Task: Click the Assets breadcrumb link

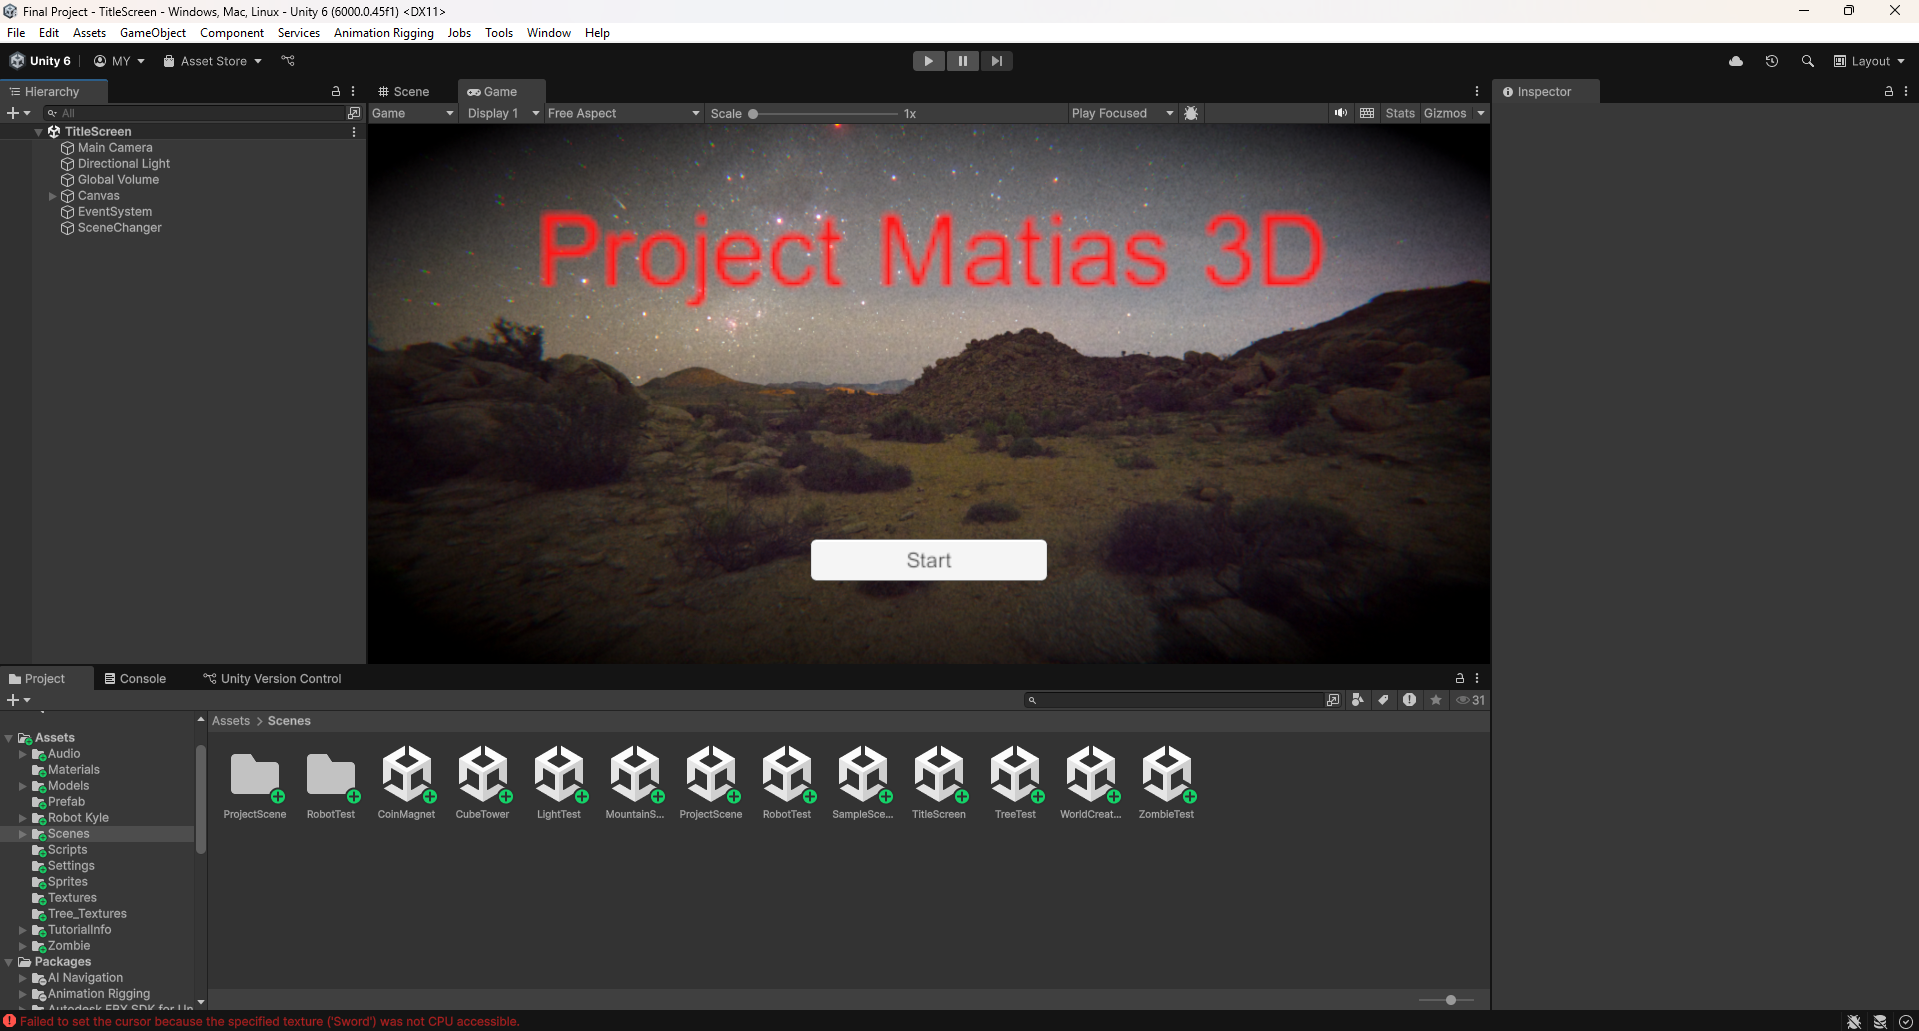Action: 231,721
